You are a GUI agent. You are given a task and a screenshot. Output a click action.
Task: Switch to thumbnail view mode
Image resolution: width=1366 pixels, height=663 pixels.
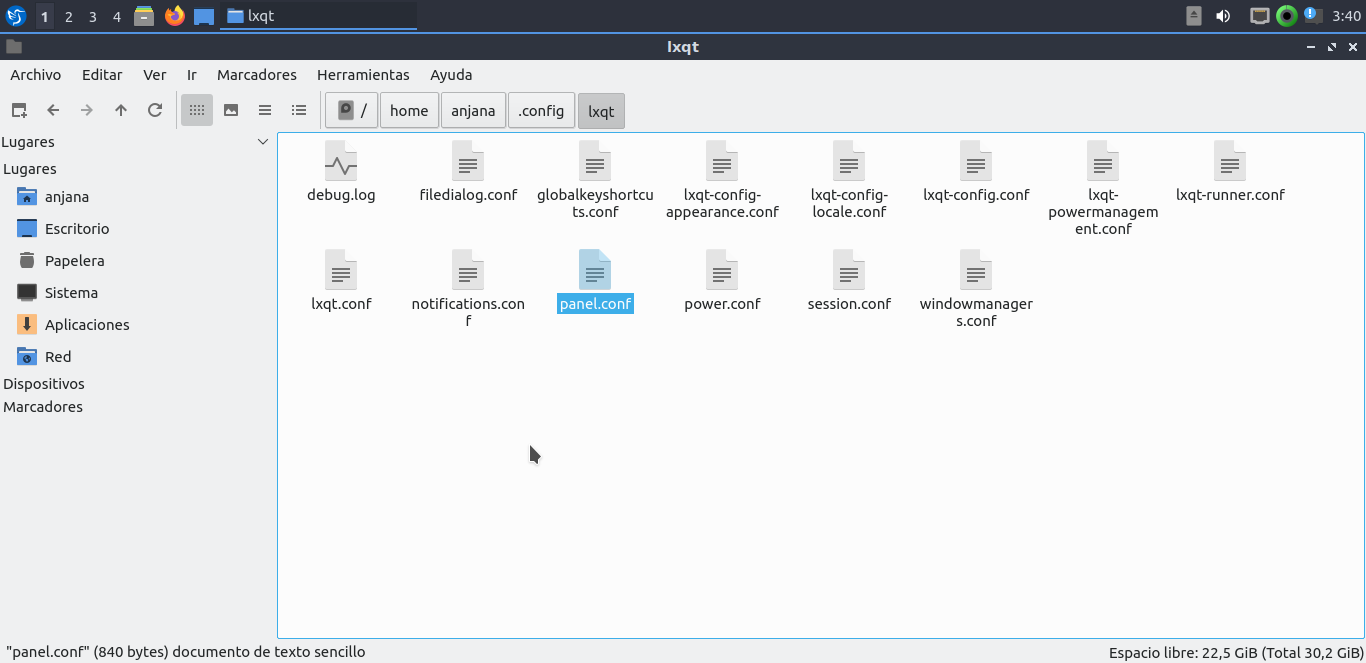[231, 110]
